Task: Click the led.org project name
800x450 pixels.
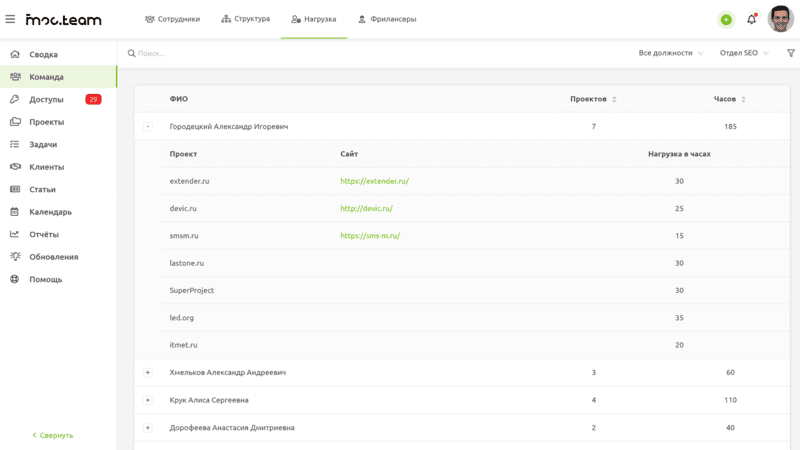Action: [x=182, y=318]
